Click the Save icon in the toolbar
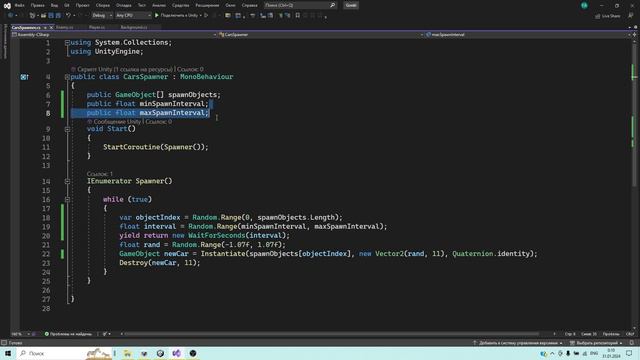The width and height of the screenshot is (640, 360). 51,15
